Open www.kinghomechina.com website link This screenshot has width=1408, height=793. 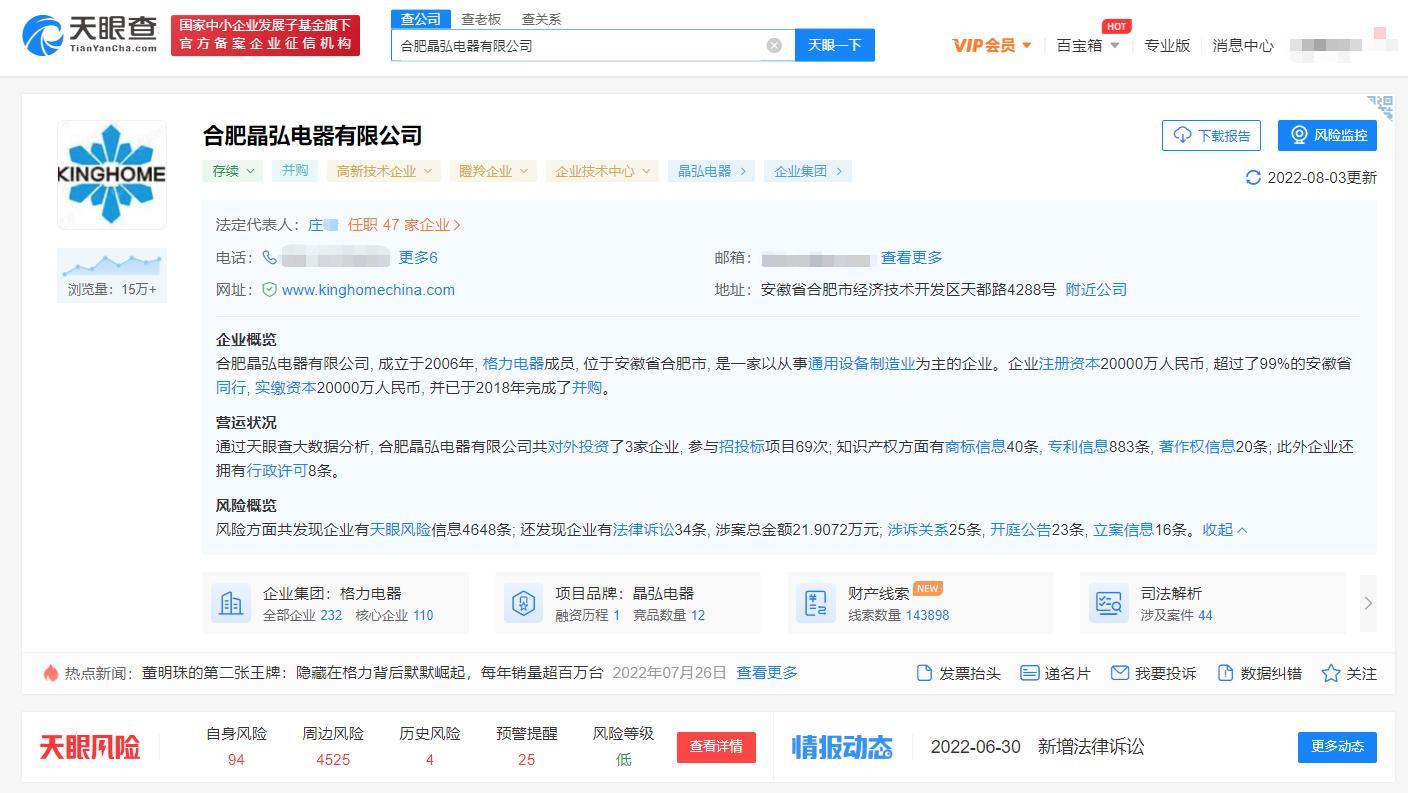coord(368,289)
